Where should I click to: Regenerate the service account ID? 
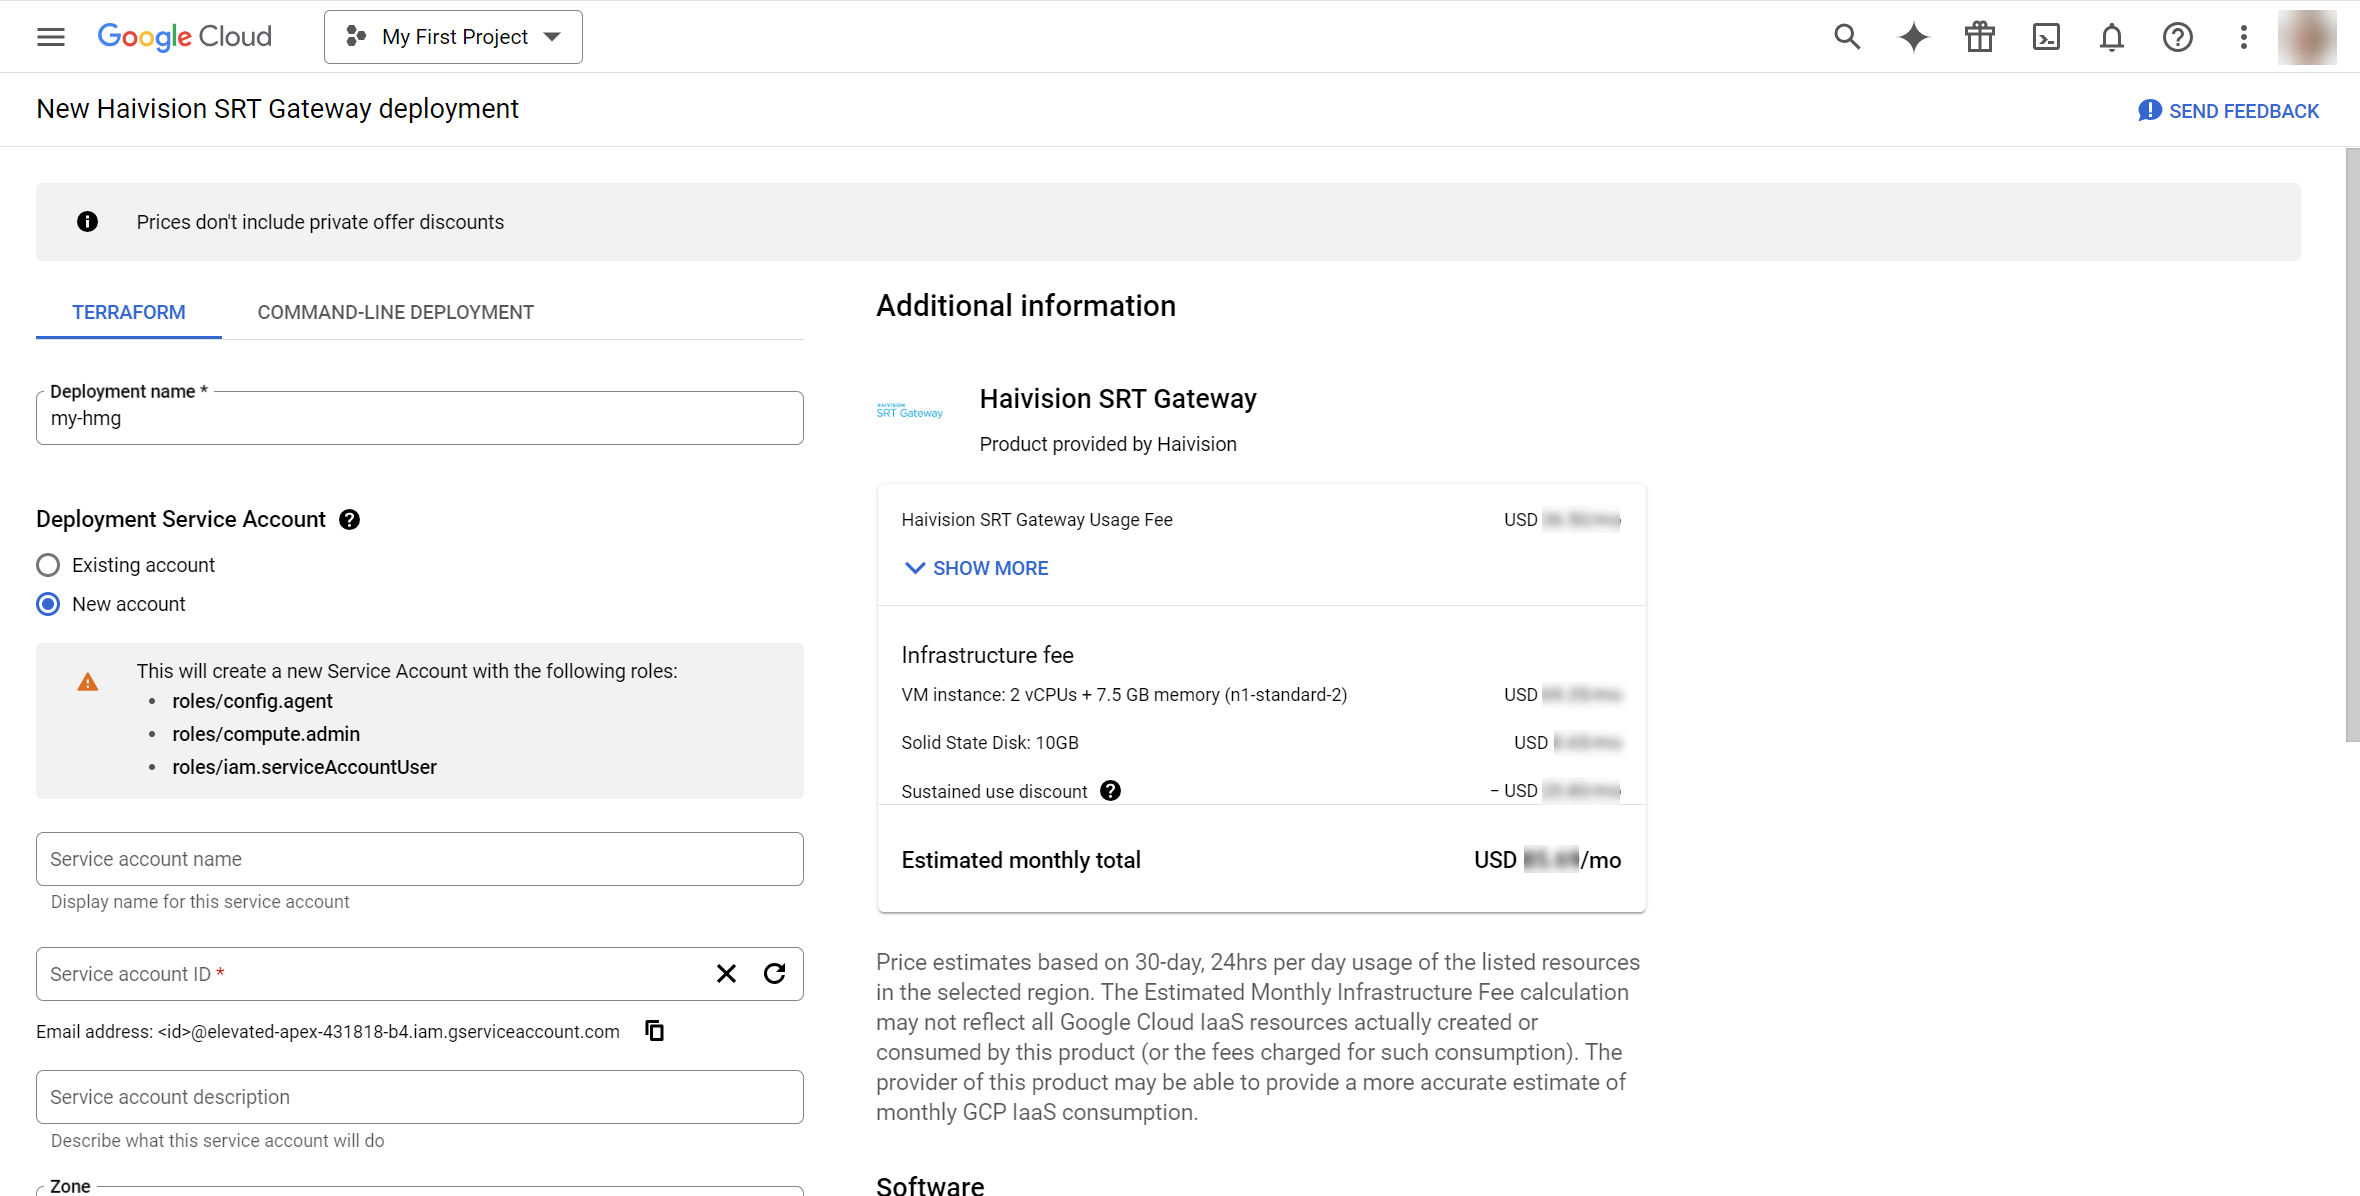[x=775, y=974]
